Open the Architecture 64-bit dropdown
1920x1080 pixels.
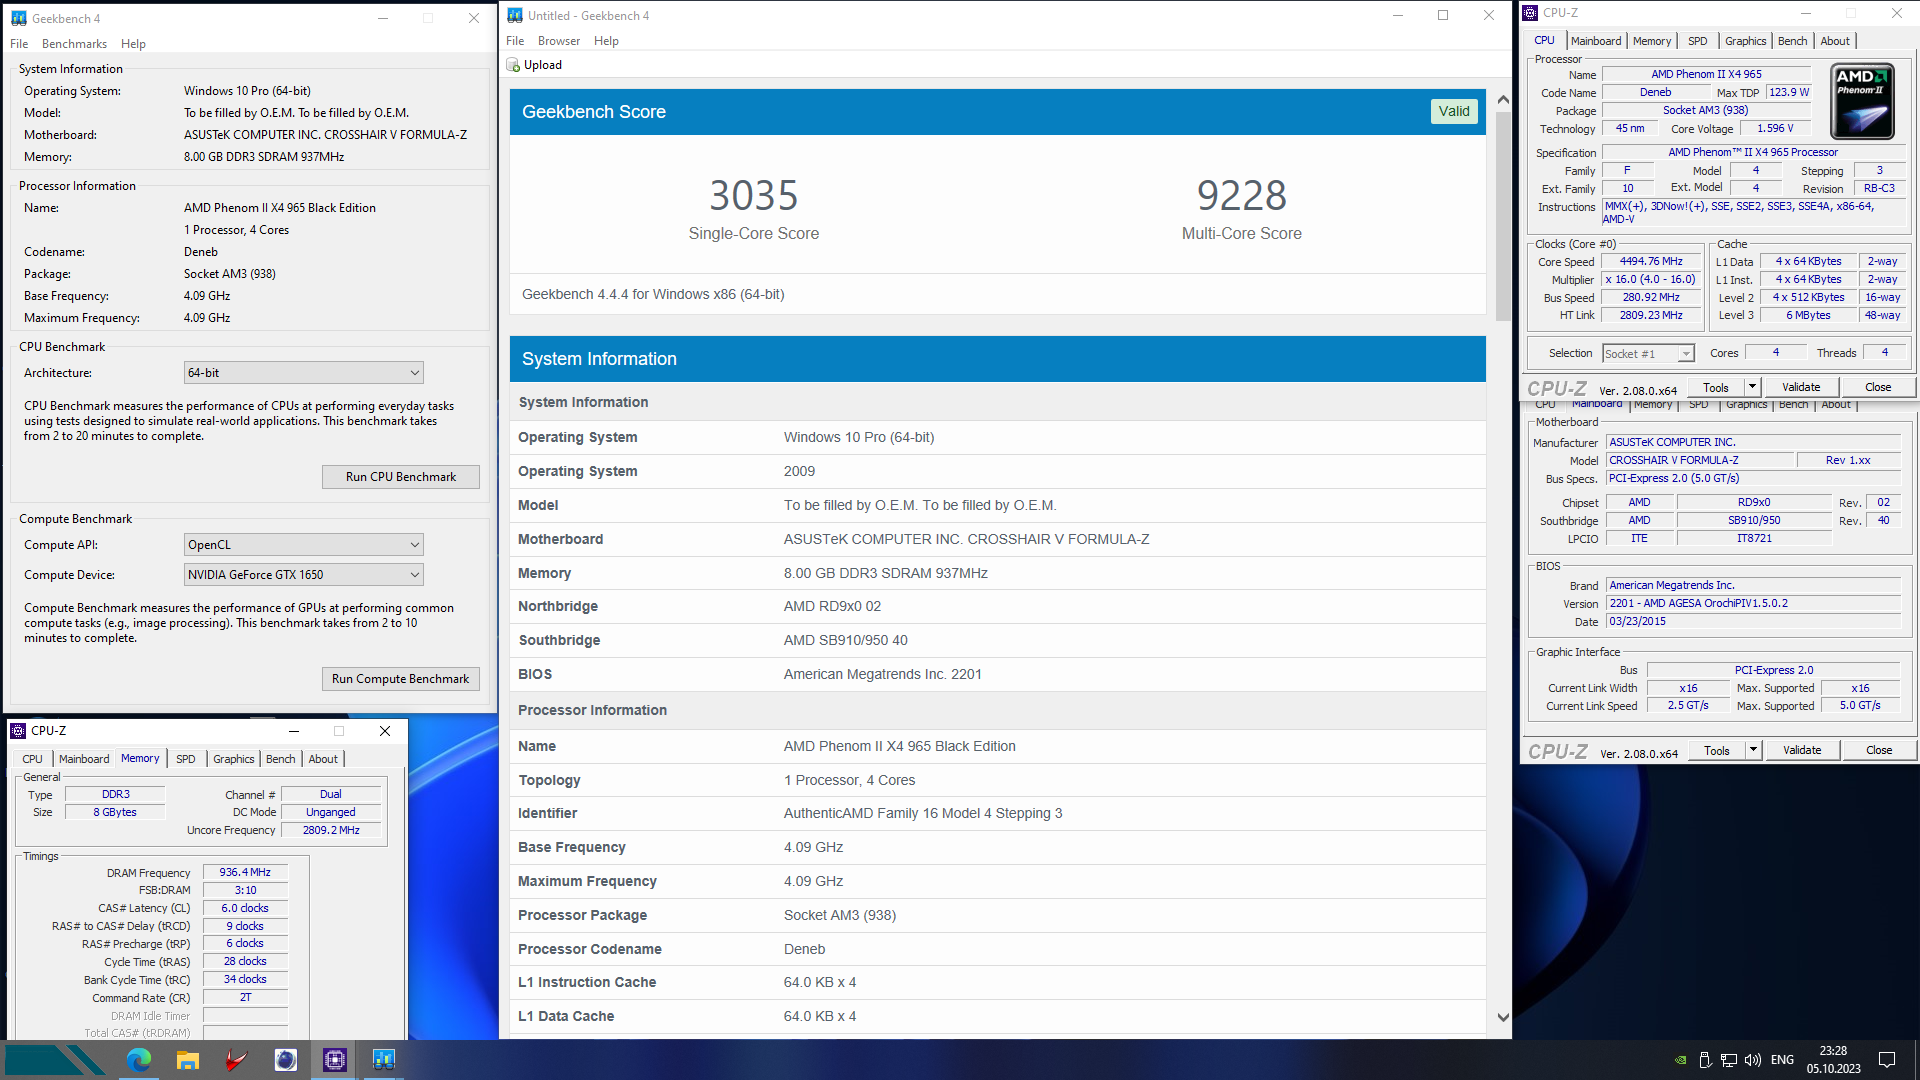tap(303, 373)
